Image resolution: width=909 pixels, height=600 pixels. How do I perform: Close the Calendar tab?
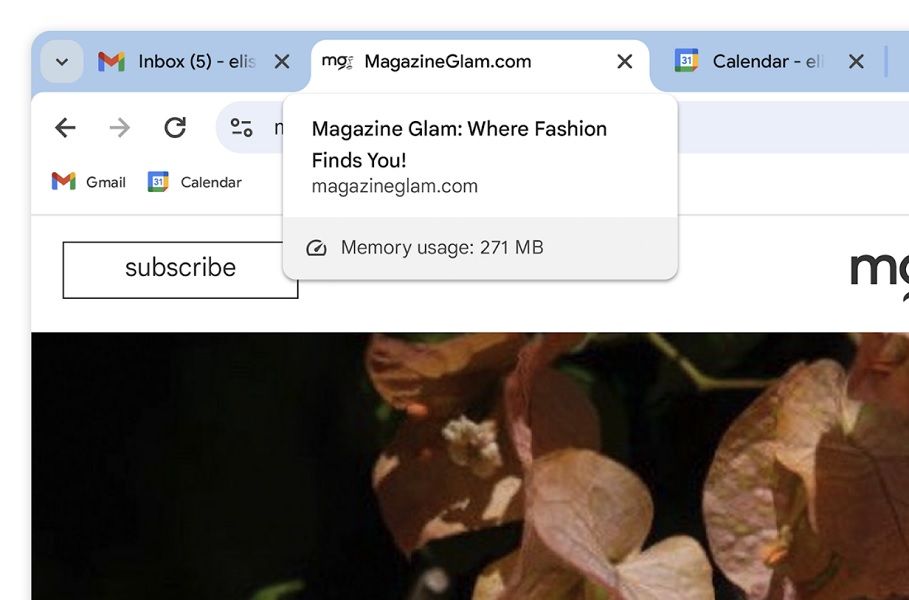click(x=856, y=61)
